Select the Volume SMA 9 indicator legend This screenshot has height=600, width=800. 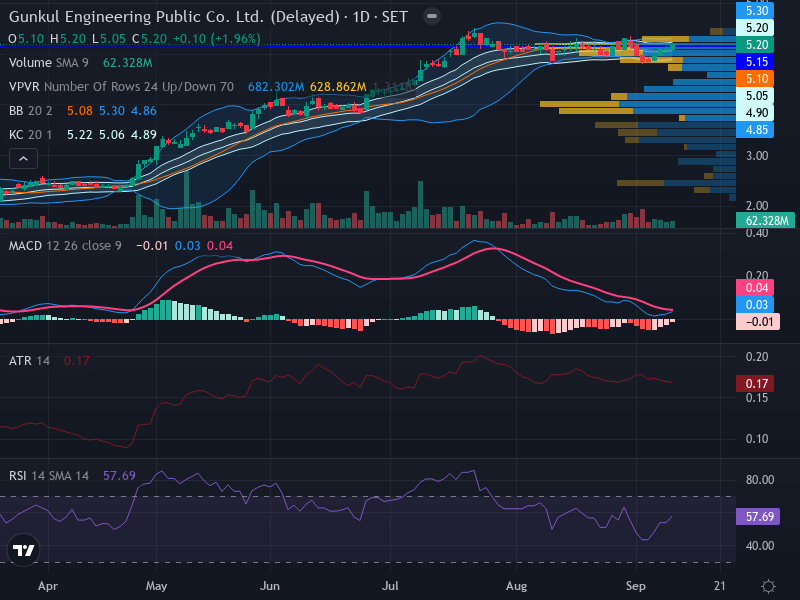[x=81, y=63]
